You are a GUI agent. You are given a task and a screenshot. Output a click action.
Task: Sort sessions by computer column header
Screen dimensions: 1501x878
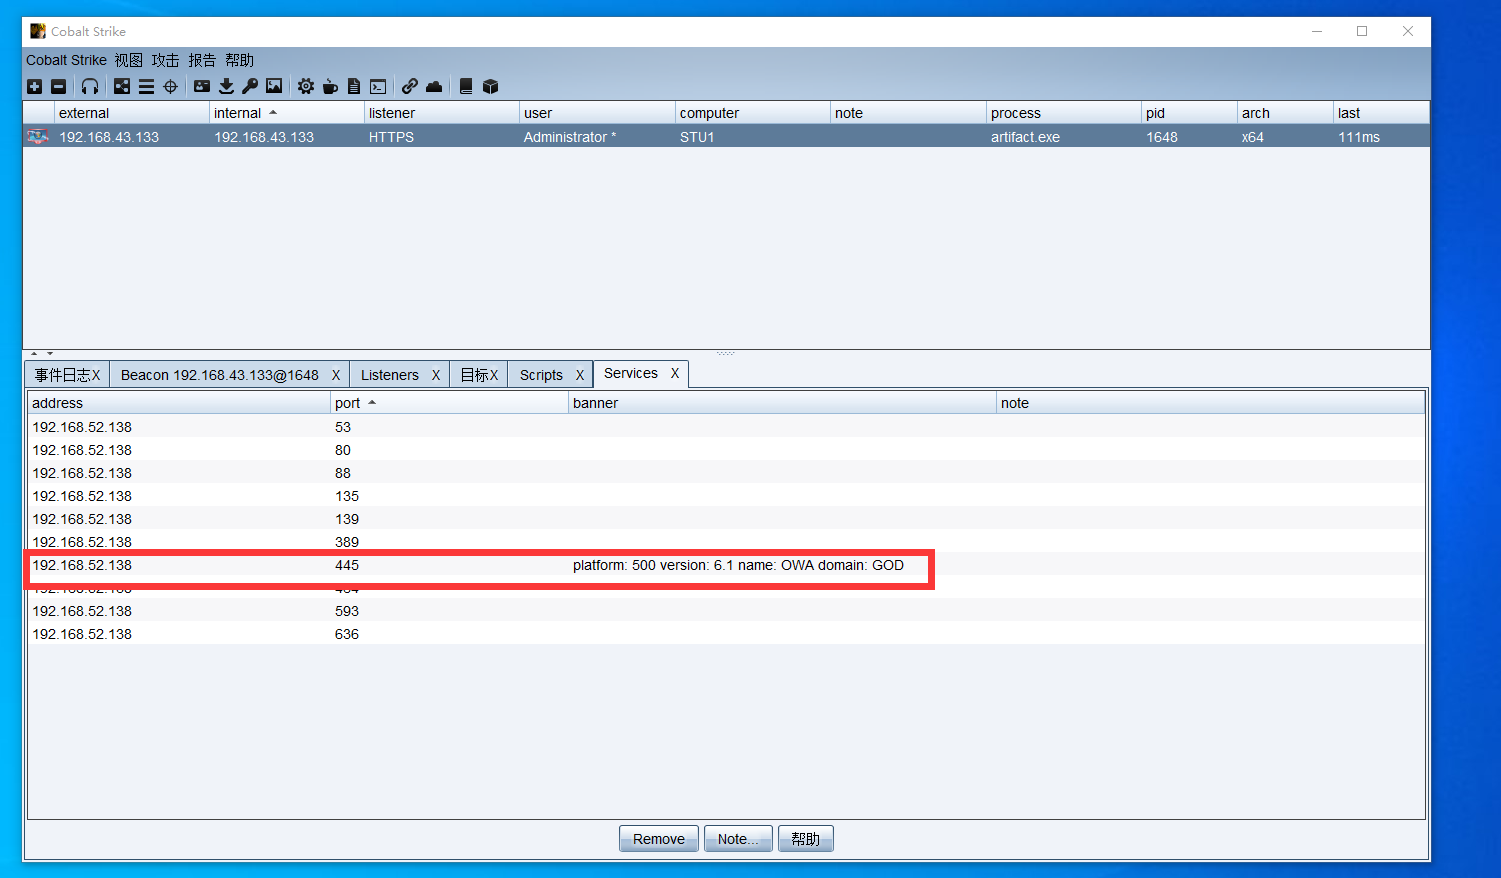point(753,113)
